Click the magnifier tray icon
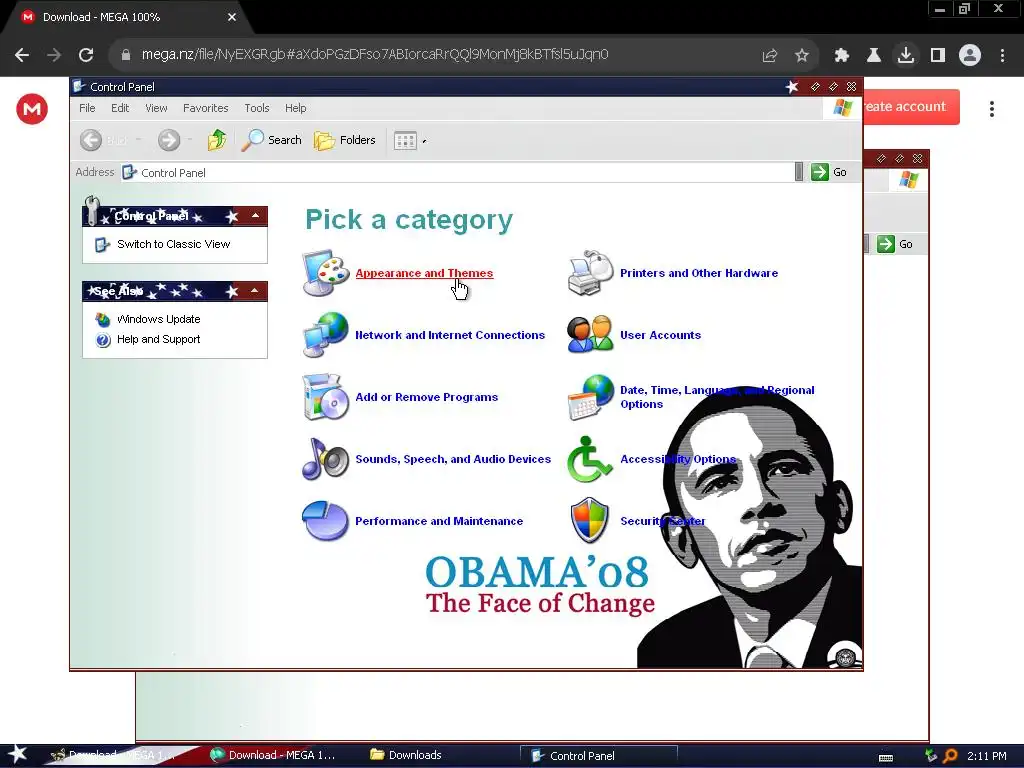Screen dimensions: 1024x768 950,756
